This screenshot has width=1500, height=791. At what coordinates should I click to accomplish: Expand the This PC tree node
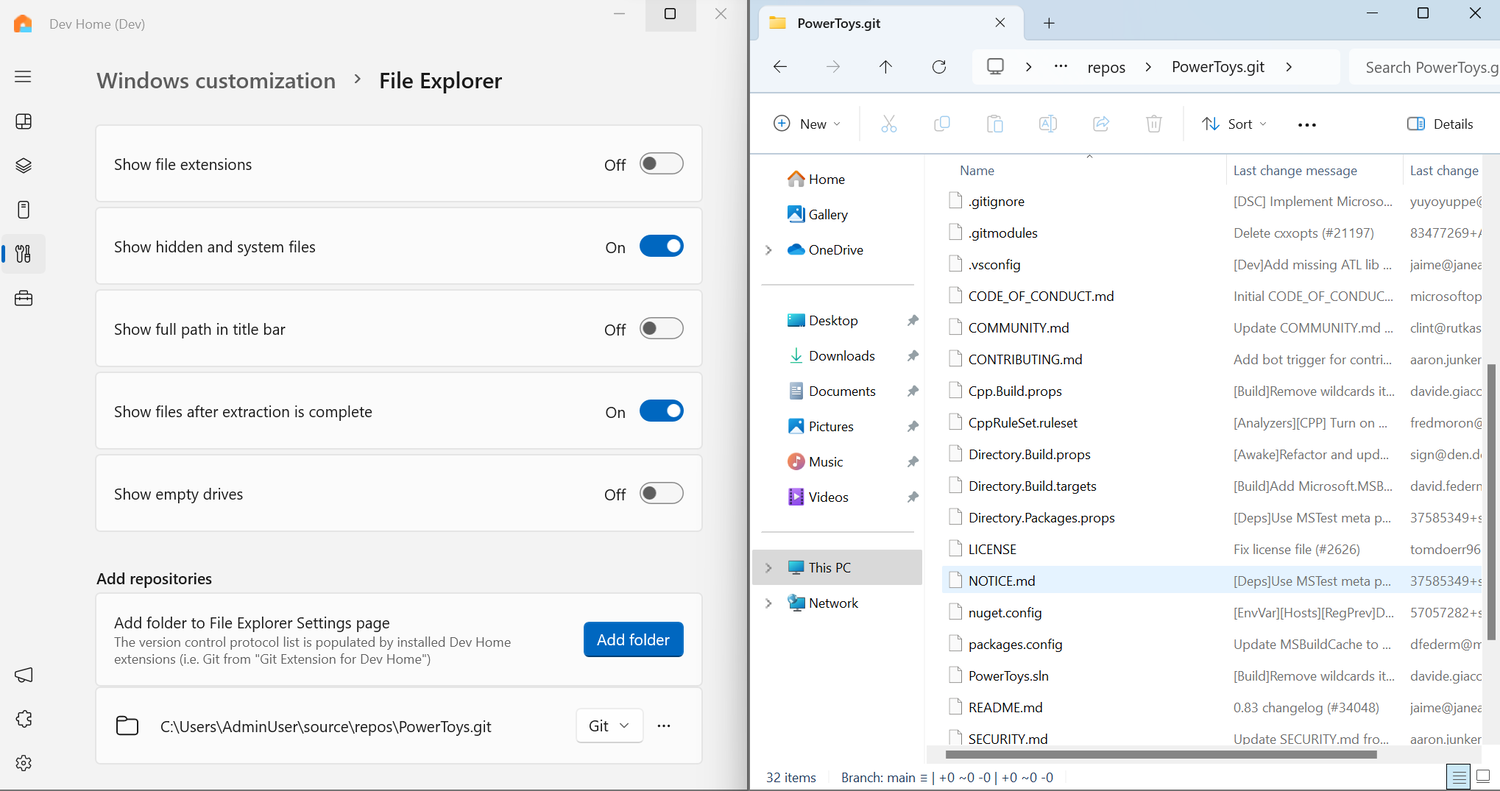click(x=768, y=568)
